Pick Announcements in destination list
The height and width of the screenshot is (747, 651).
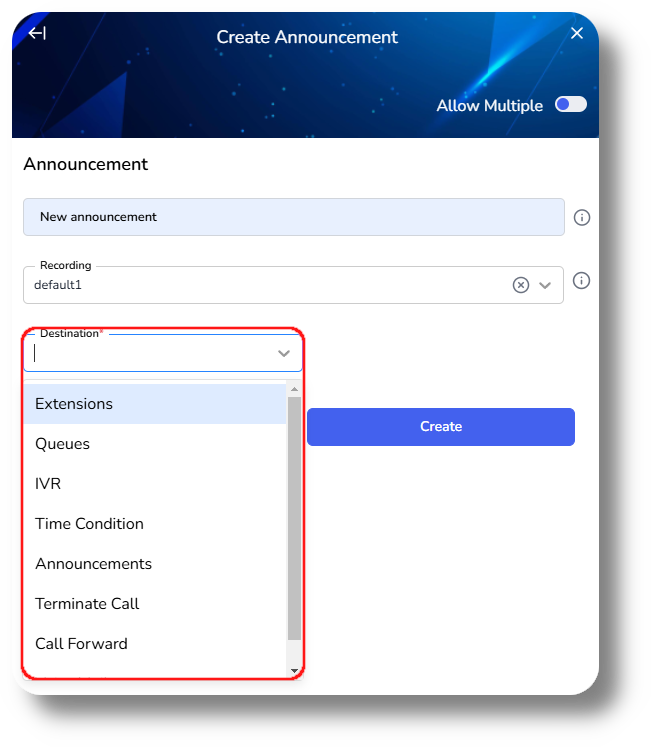(155, 564)
